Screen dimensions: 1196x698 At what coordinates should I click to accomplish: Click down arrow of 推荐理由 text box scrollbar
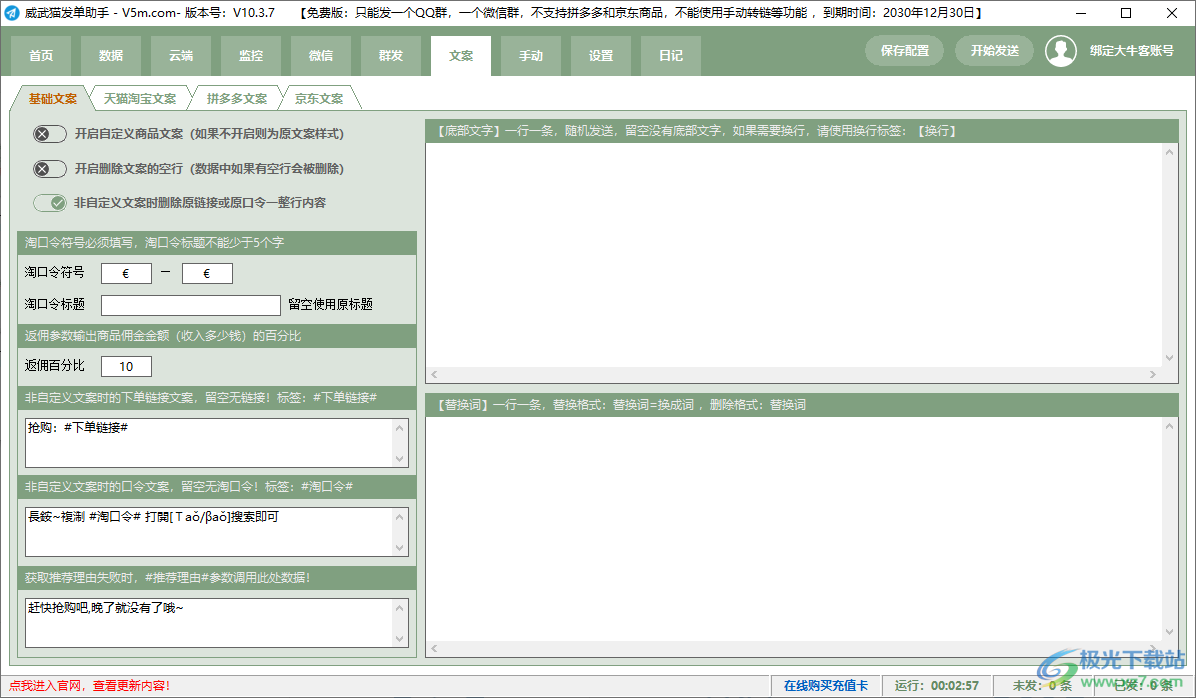point(400,638)
